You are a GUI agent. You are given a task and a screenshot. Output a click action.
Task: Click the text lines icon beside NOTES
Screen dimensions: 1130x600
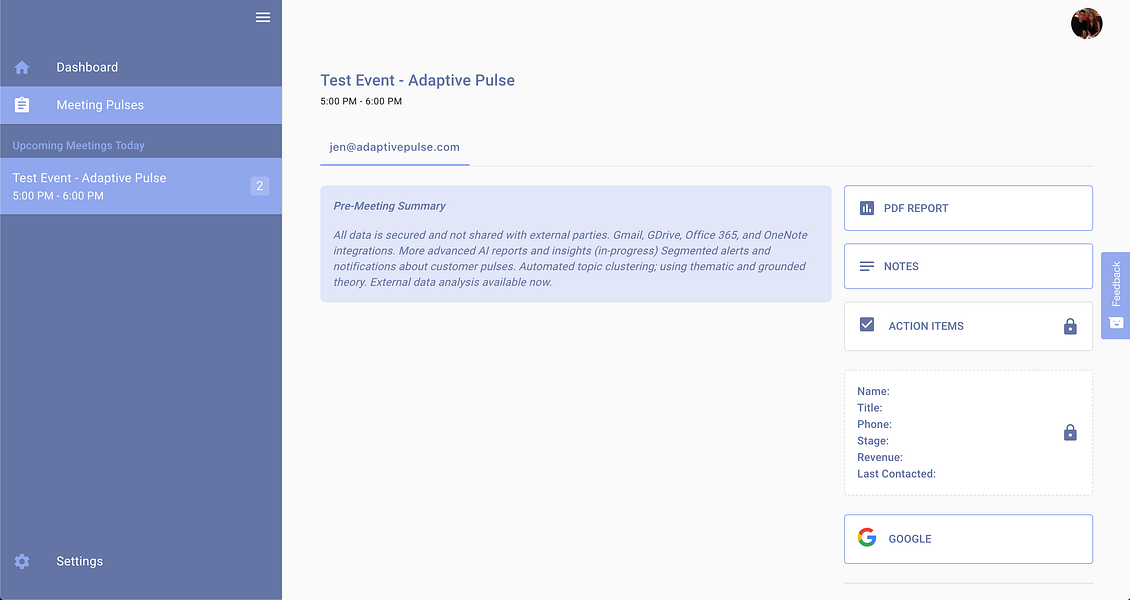(x=866, y=266)
